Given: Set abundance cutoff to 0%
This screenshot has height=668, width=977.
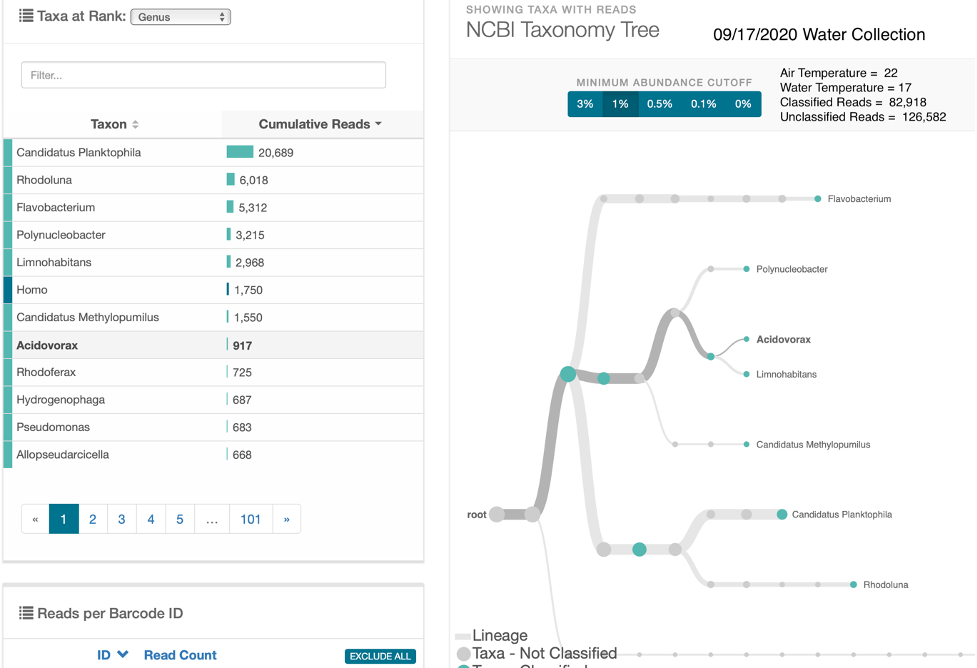Looking at the screenshot, I should [x=743, y=104].
